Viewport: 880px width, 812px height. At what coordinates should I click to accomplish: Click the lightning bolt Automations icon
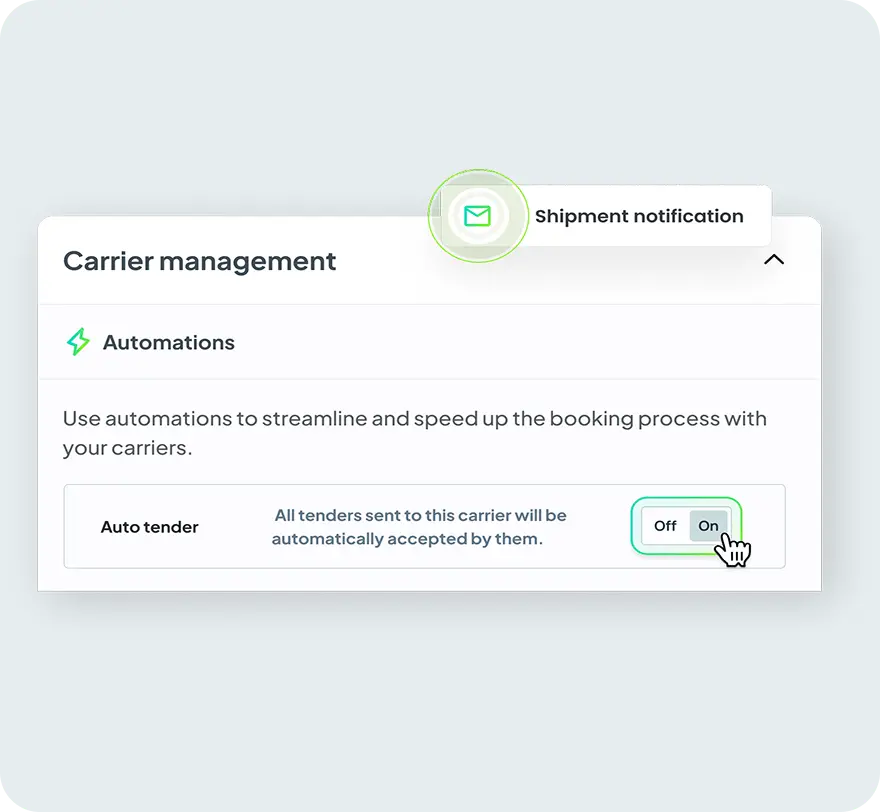tap(78, 342)
